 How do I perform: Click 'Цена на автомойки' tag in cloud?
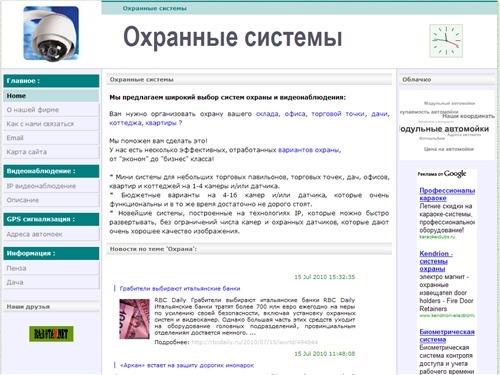[449, 149]
